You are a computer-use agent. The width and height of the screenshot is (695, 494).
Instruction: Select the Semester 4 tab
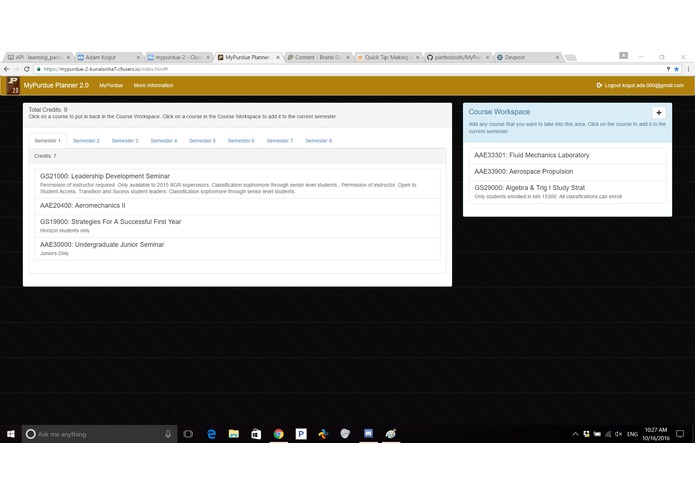tap(164, 141)
